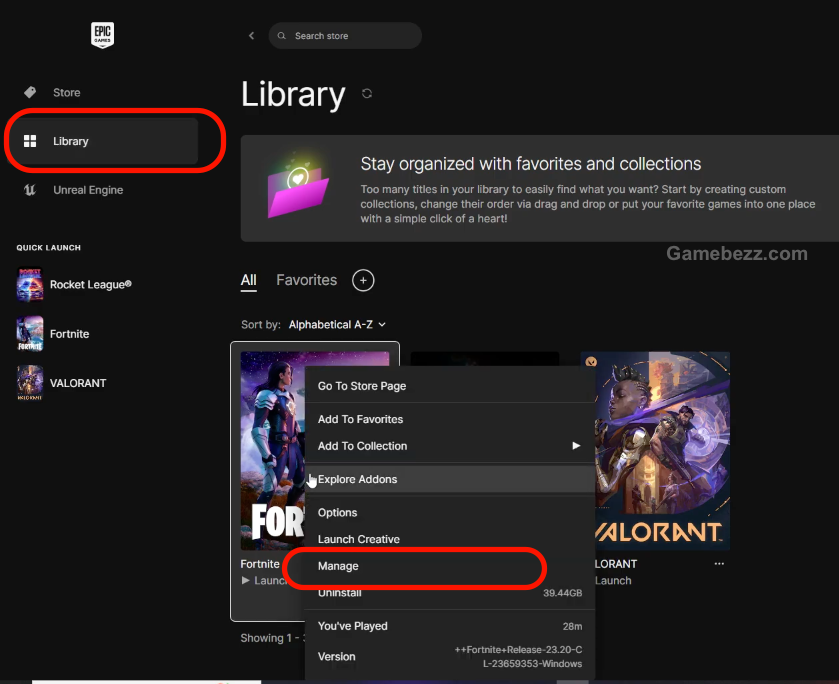
Task: Choose Add To Favorites in context menu
Action: coord(450,419)
